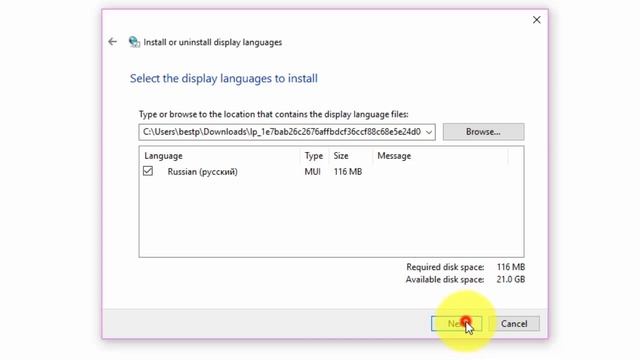Click the display languages globe icon

[x=134, y=42]
